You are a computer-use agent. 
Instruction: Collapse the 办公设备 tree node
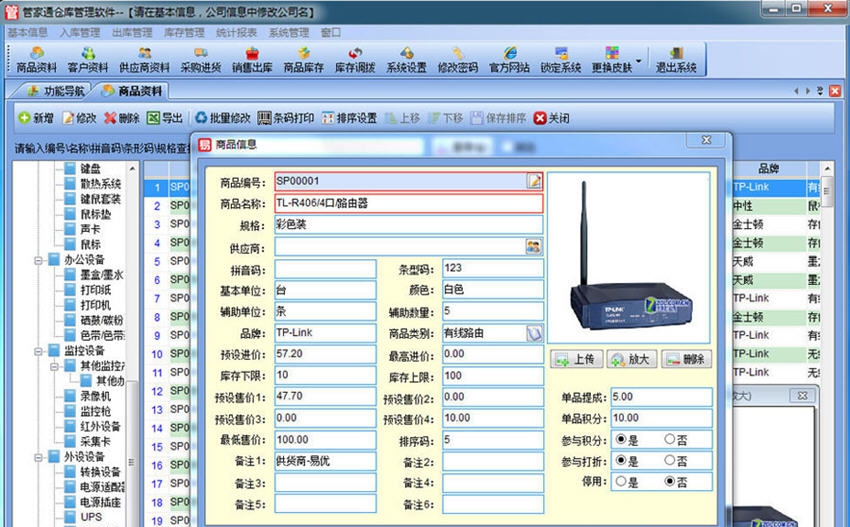click(38, 260)
